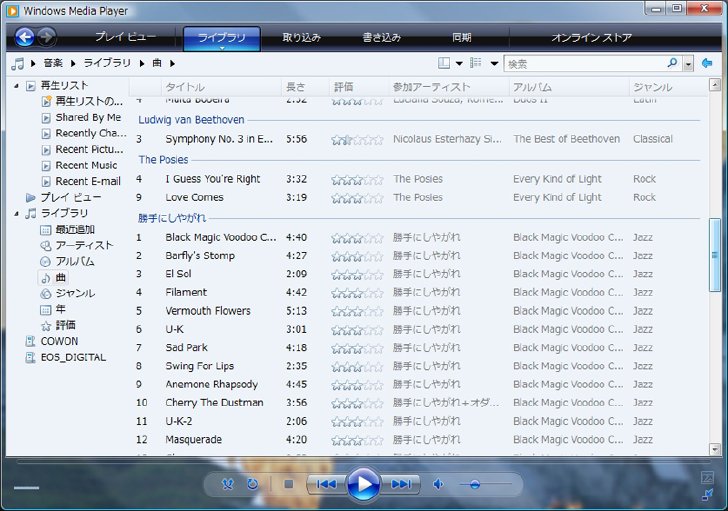Click the music note category icon in breadcrumb
728x511 pixels.
click(17, 64)
